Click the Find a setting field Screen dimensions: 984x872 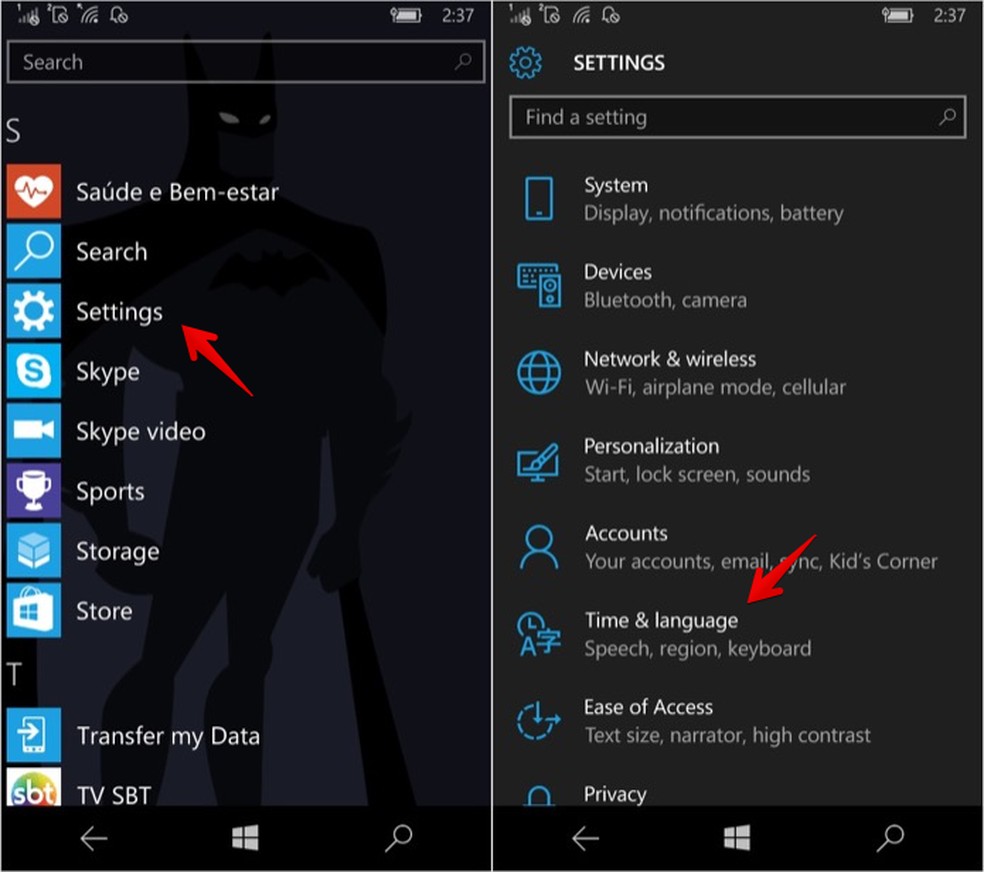(737, 117)
